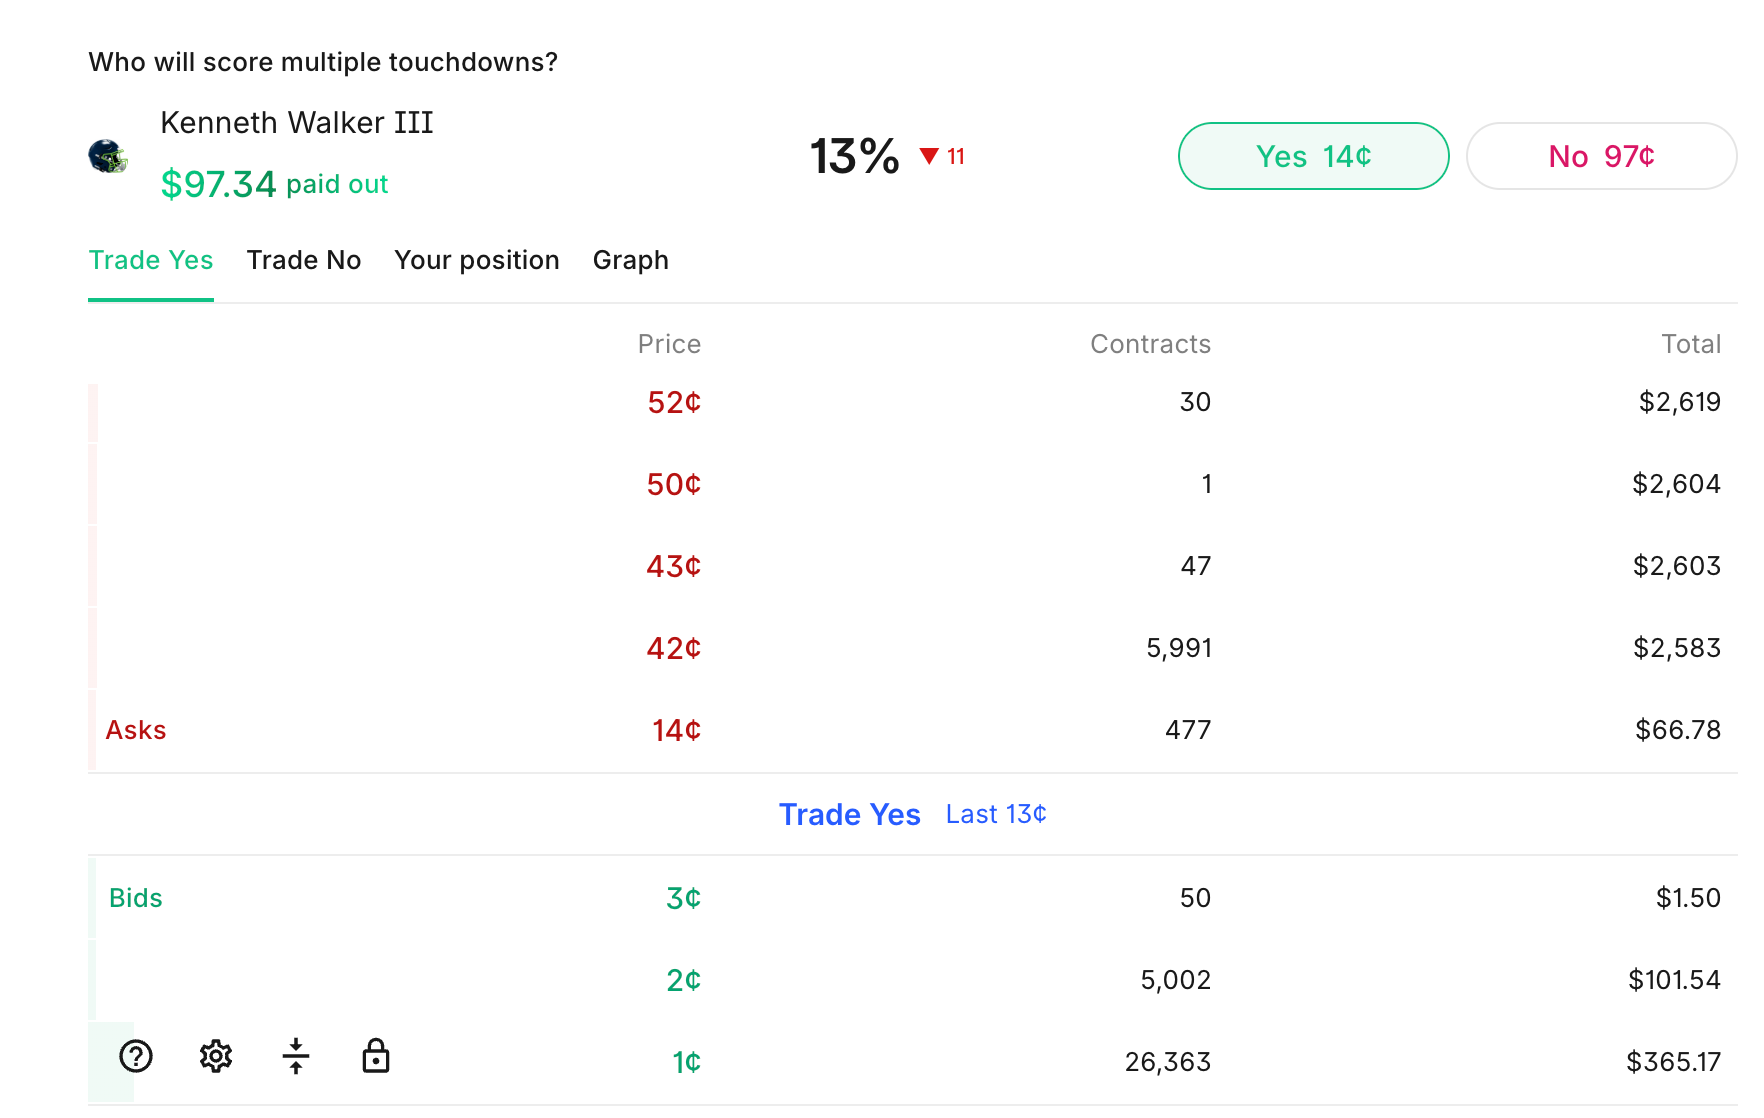This screenshot has width=1764, height=1118.
Task: Choose the 2¢ bid price level
Action: click(683, 980)
